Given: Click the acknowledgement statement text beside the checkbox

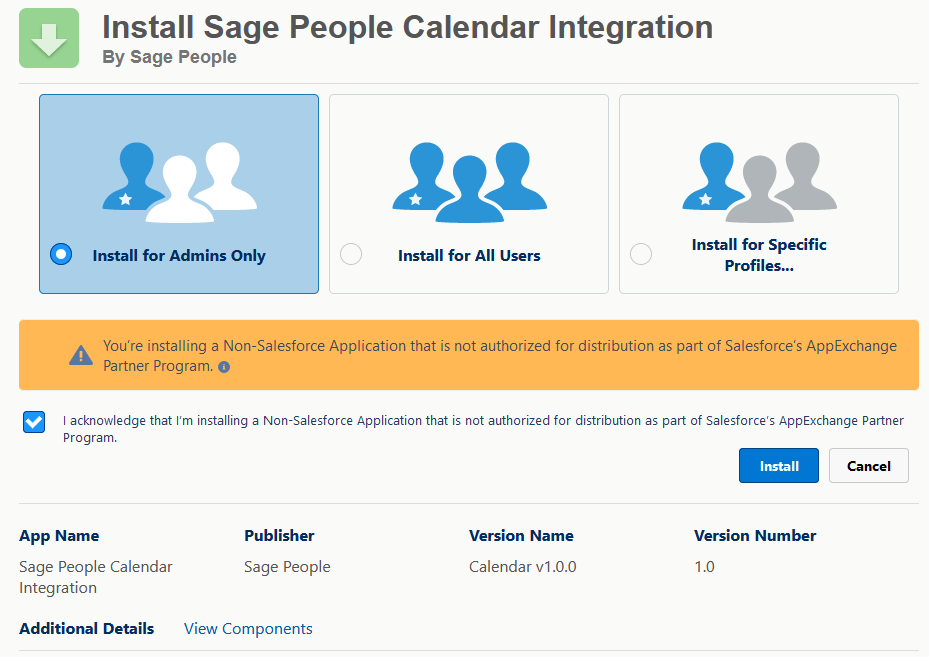Looking at the screenshot, I should coord(480,421).
